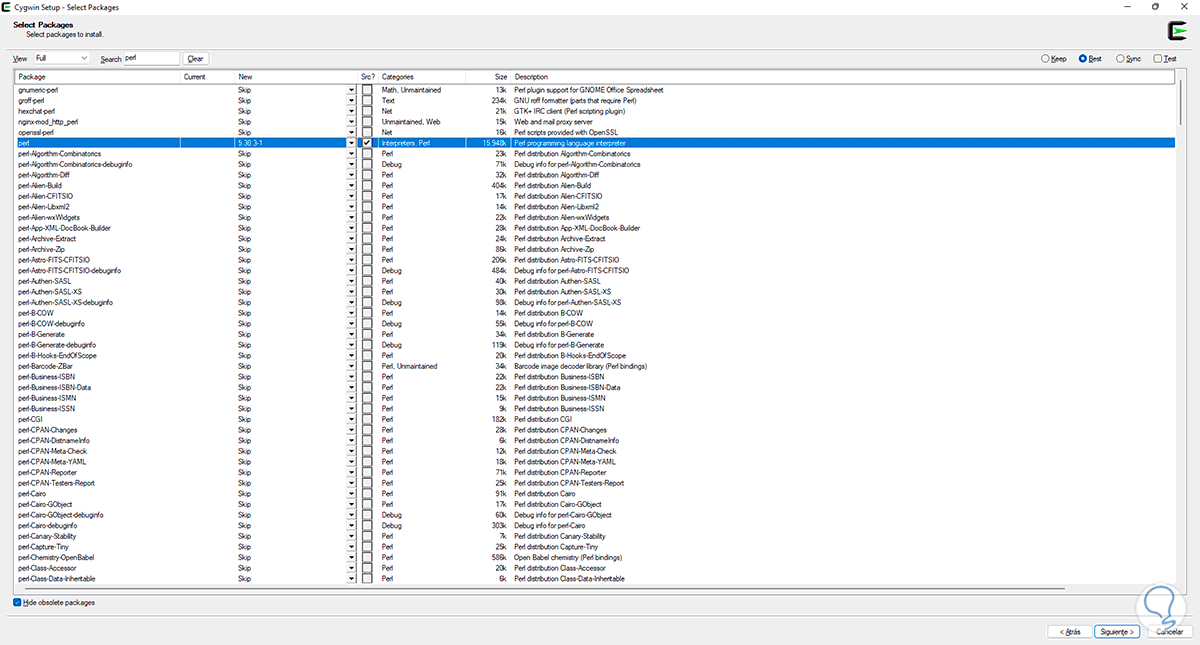Proceed with the Siguiente button
This screenshot has height=645, width=1200.
point(1116,631)
